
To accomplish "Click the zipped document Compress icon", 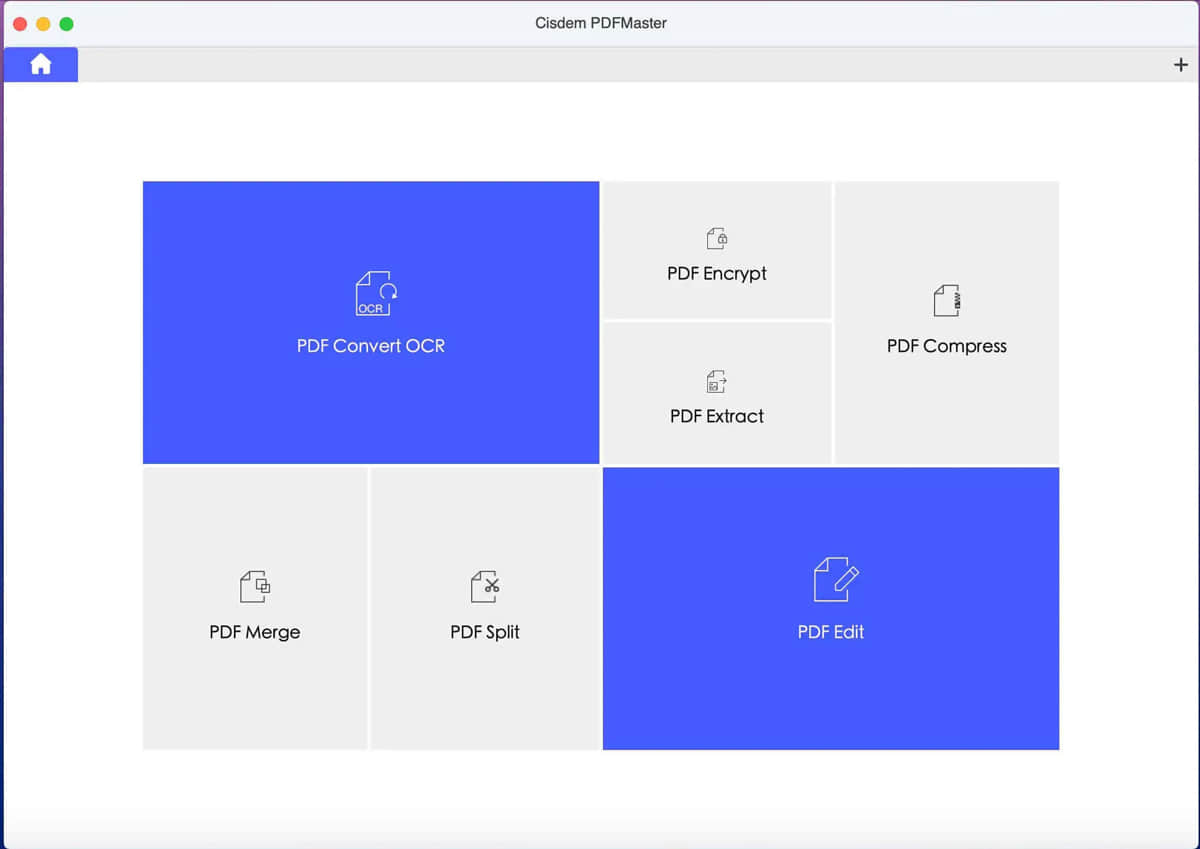I will 947,300.
